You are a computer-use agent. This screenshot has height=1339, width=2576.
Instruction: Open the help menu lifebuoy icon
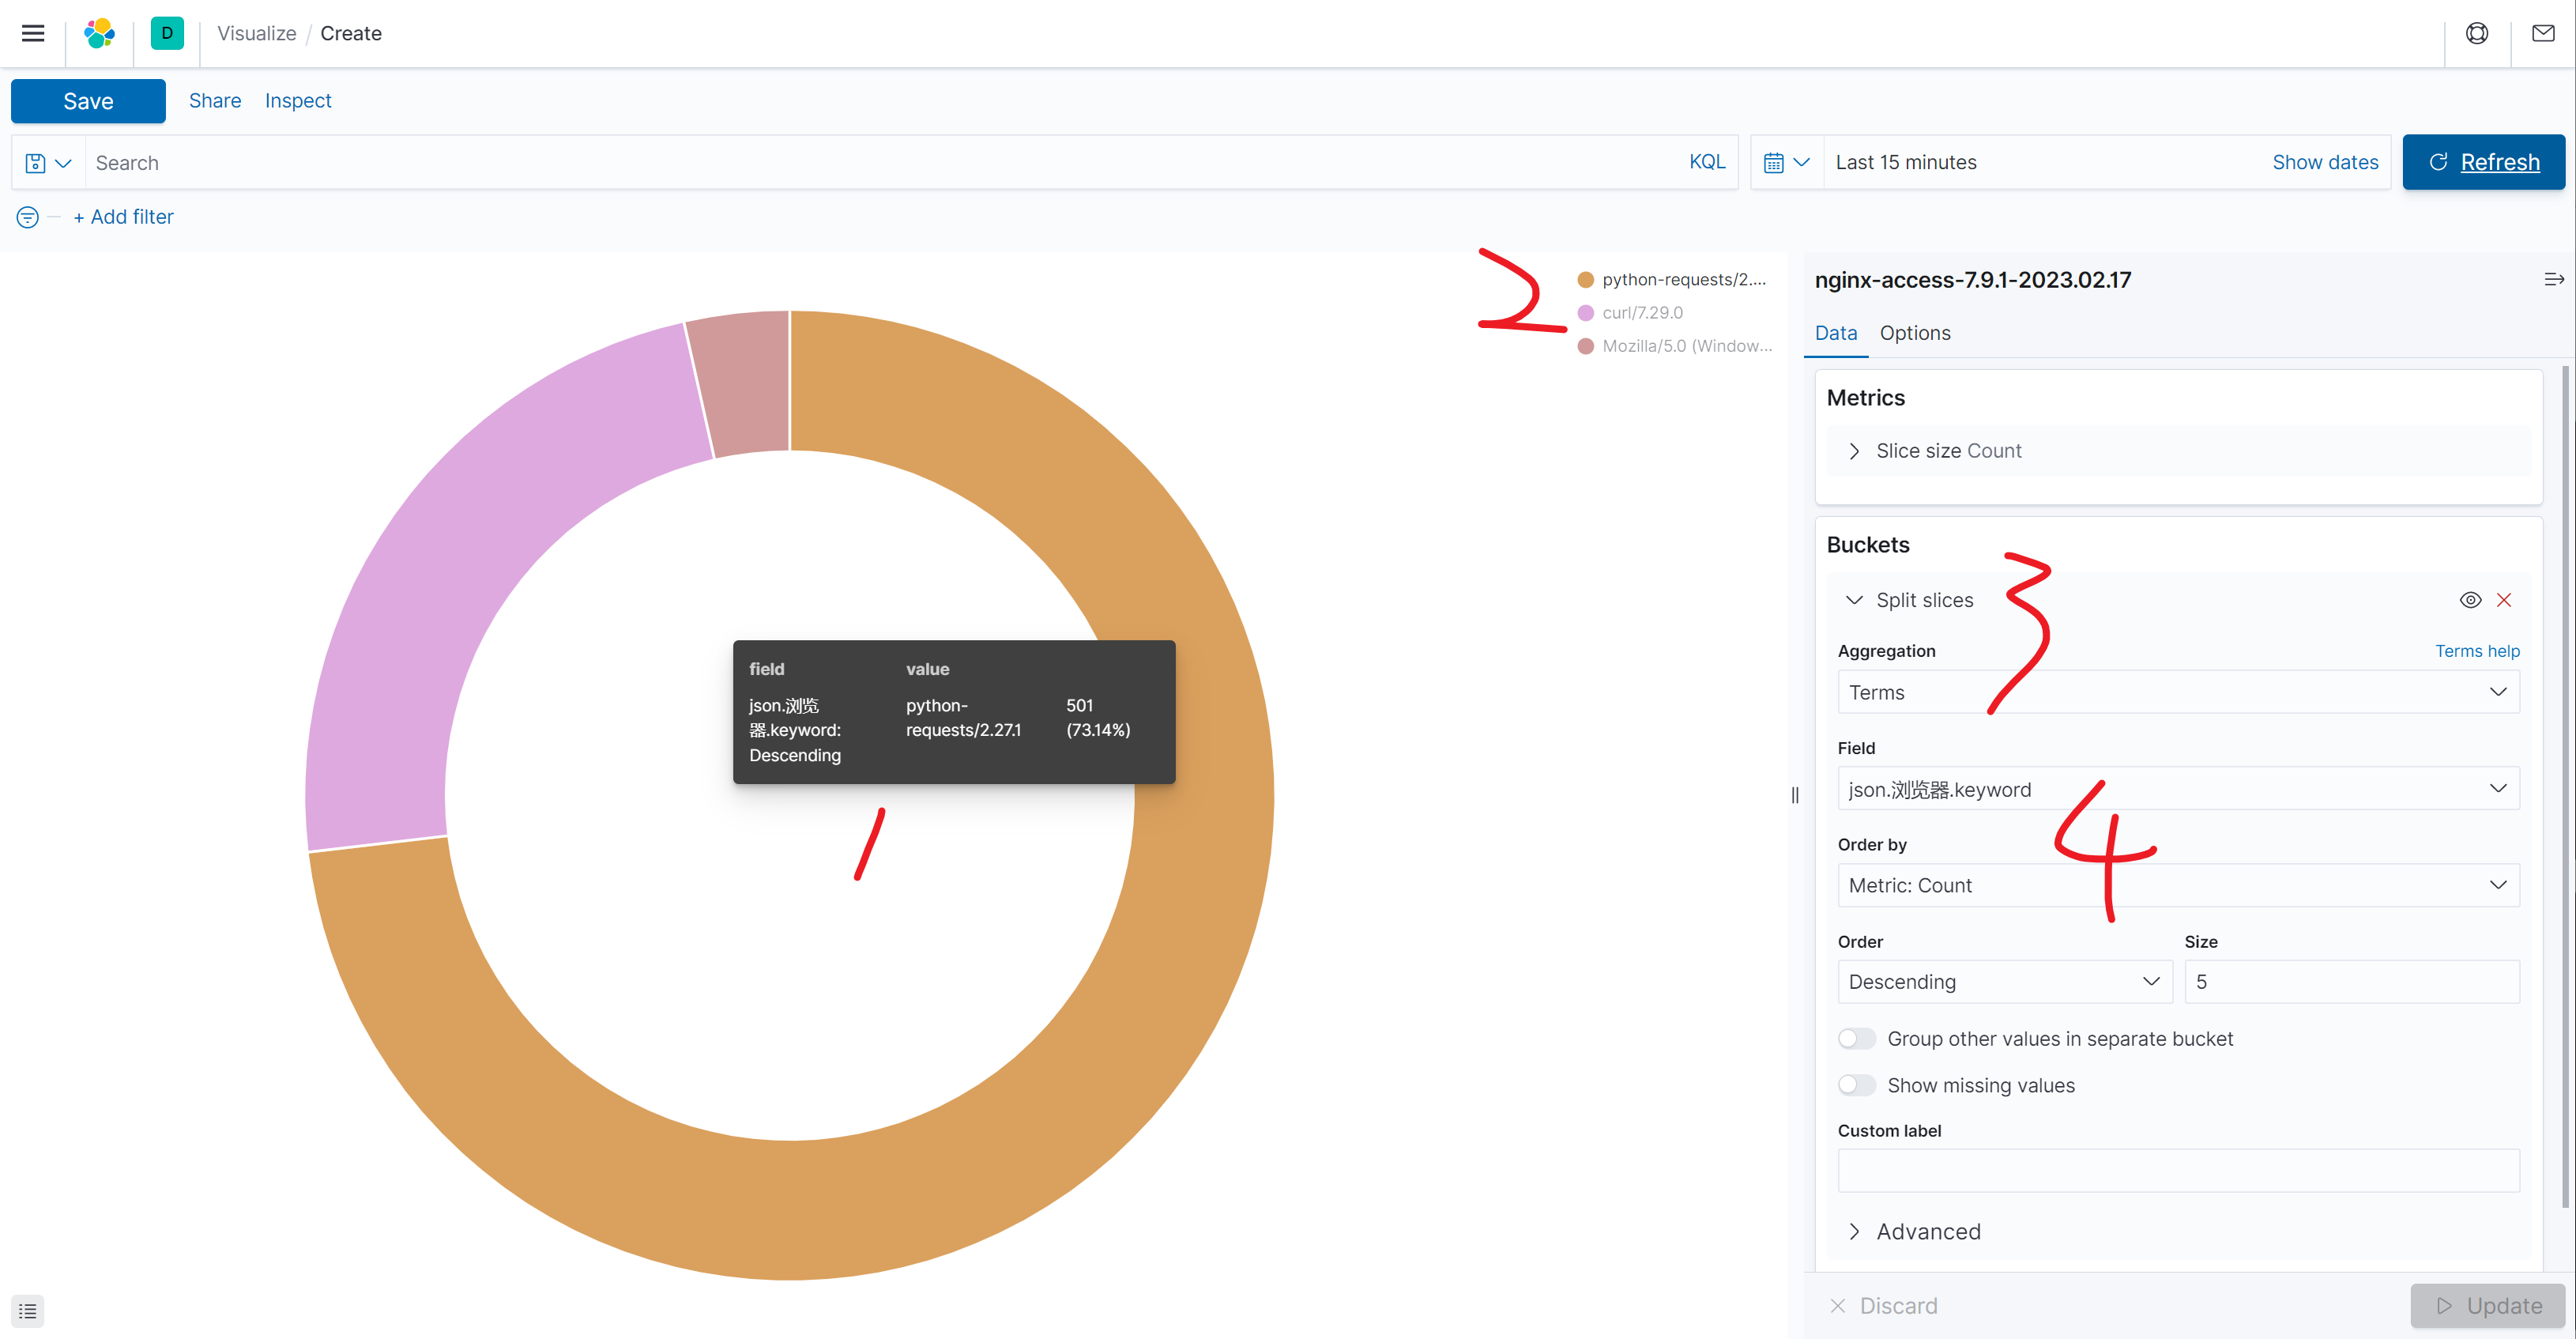pyautogui.click(x=2476, y=33)
